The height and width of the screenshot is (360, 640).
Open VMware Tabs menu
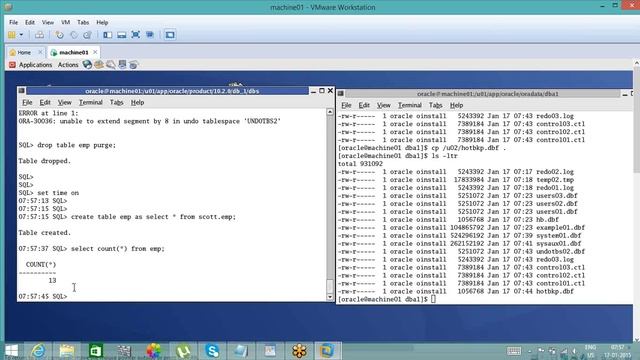[x=83, y=22]
